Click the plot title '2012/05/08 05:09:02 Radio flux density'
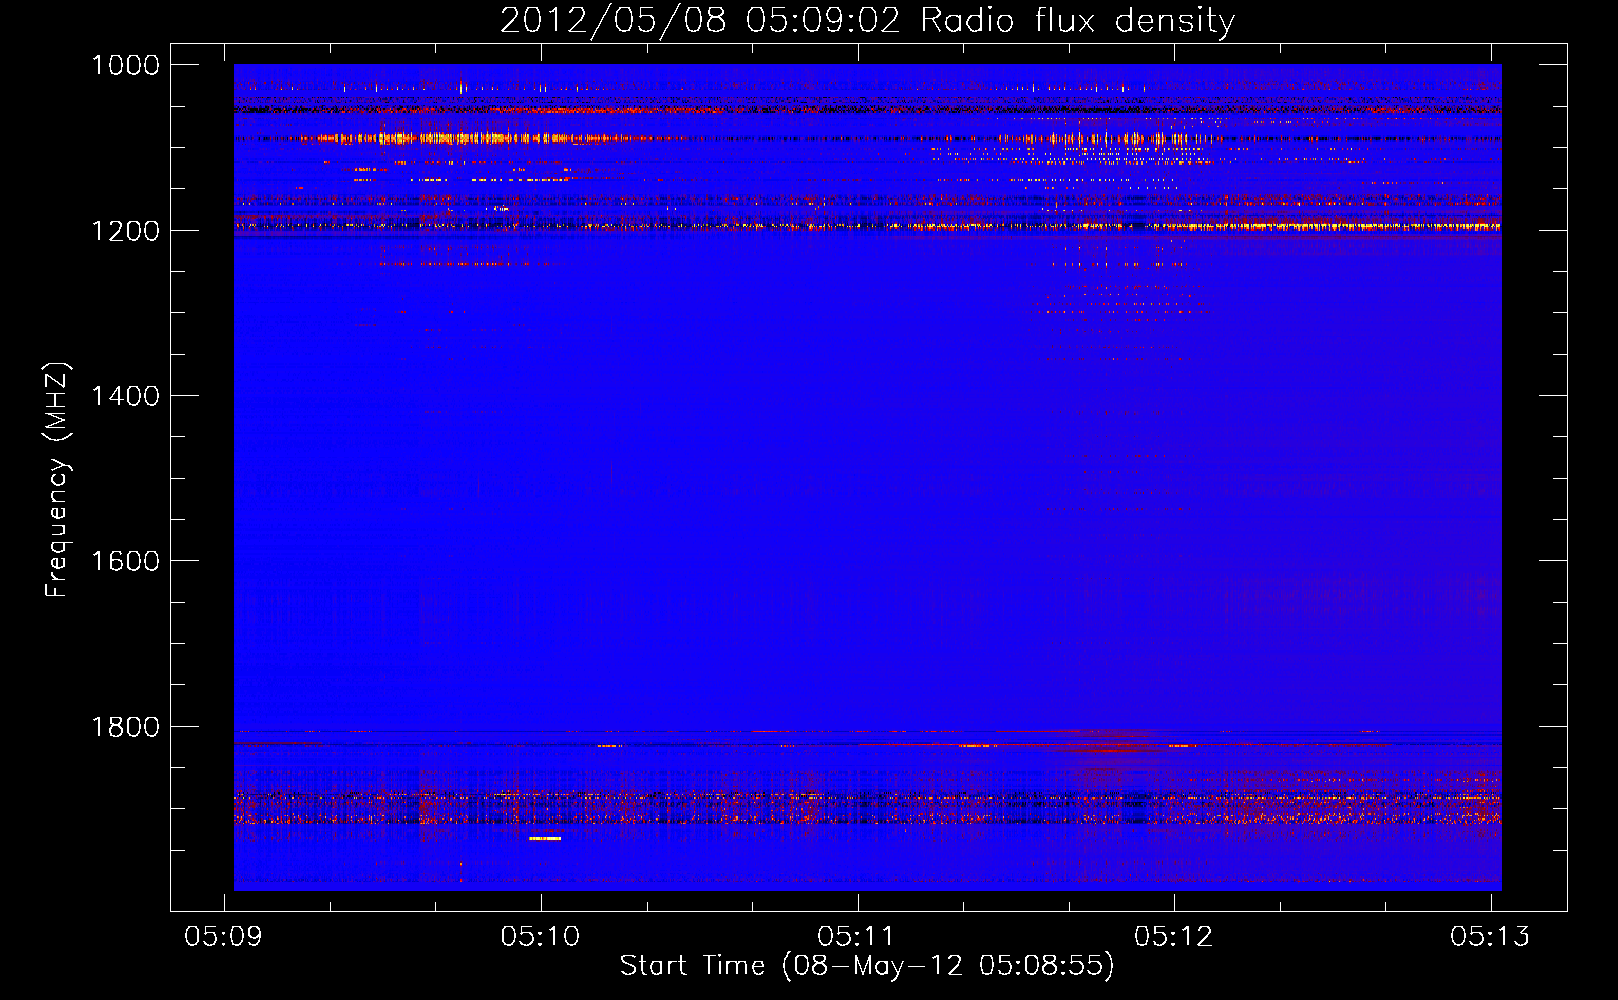 (x=867, y=20)
